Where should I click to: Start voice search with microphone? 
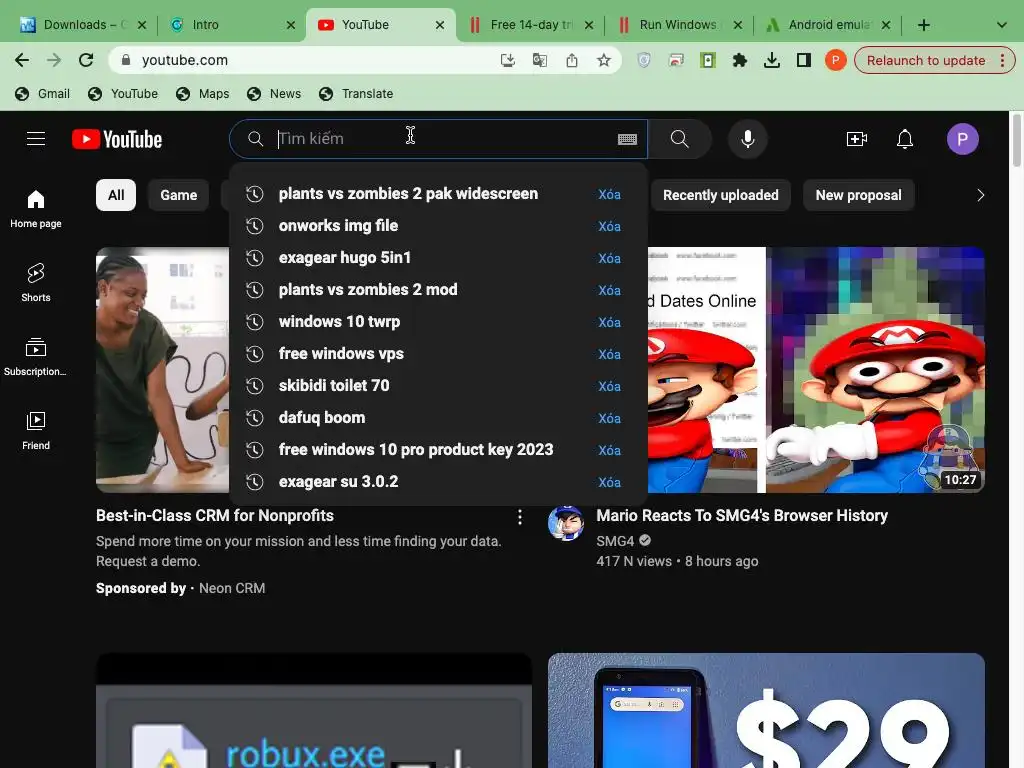748,139
